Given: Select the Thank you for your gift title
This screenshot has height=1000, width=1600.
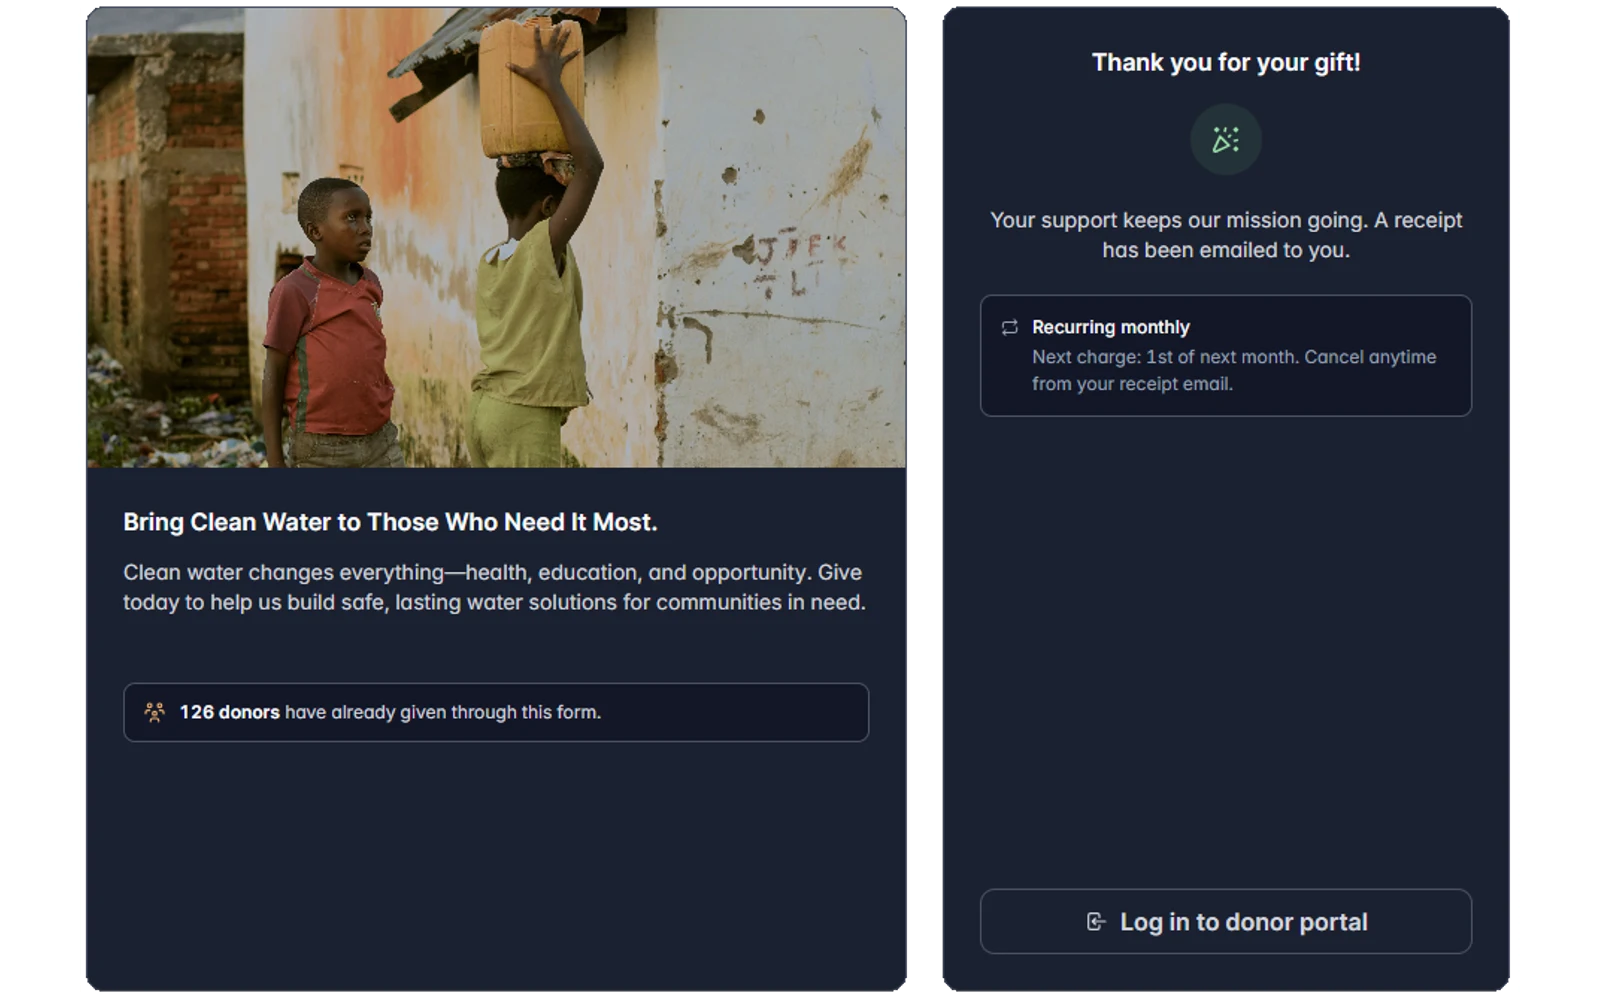Looking at the screenshot, I should tap(1225, 62).
